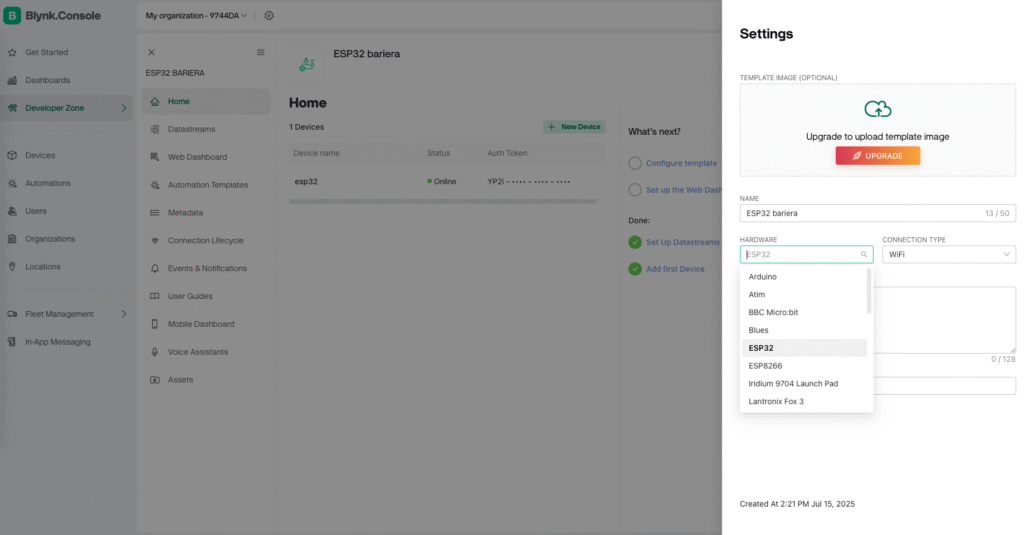Click the New Device button
The image size is (1024, 535).
tap(574, 127)
